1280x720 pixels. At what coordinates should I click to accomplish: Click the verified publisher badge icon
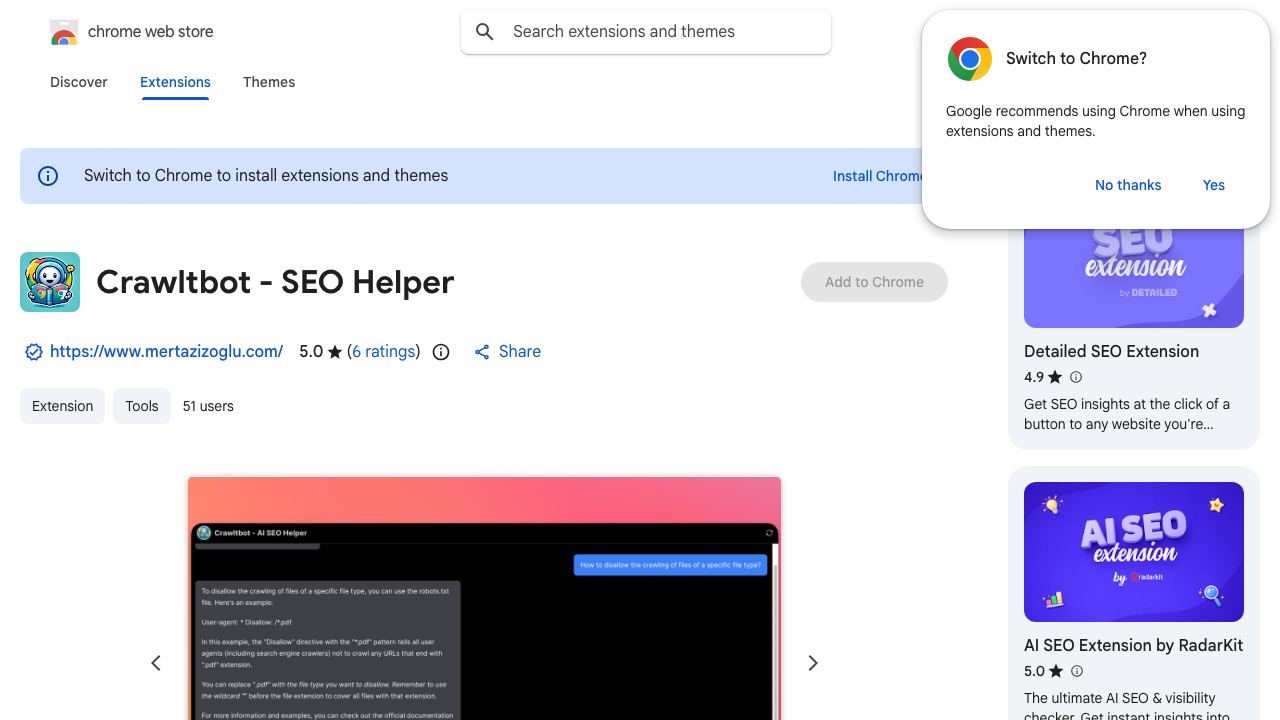[x=34, y=352]
